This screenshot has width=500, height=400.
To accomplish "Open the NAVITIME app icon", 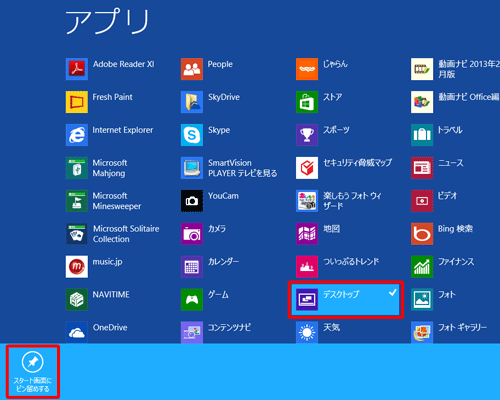I will 77,300.
